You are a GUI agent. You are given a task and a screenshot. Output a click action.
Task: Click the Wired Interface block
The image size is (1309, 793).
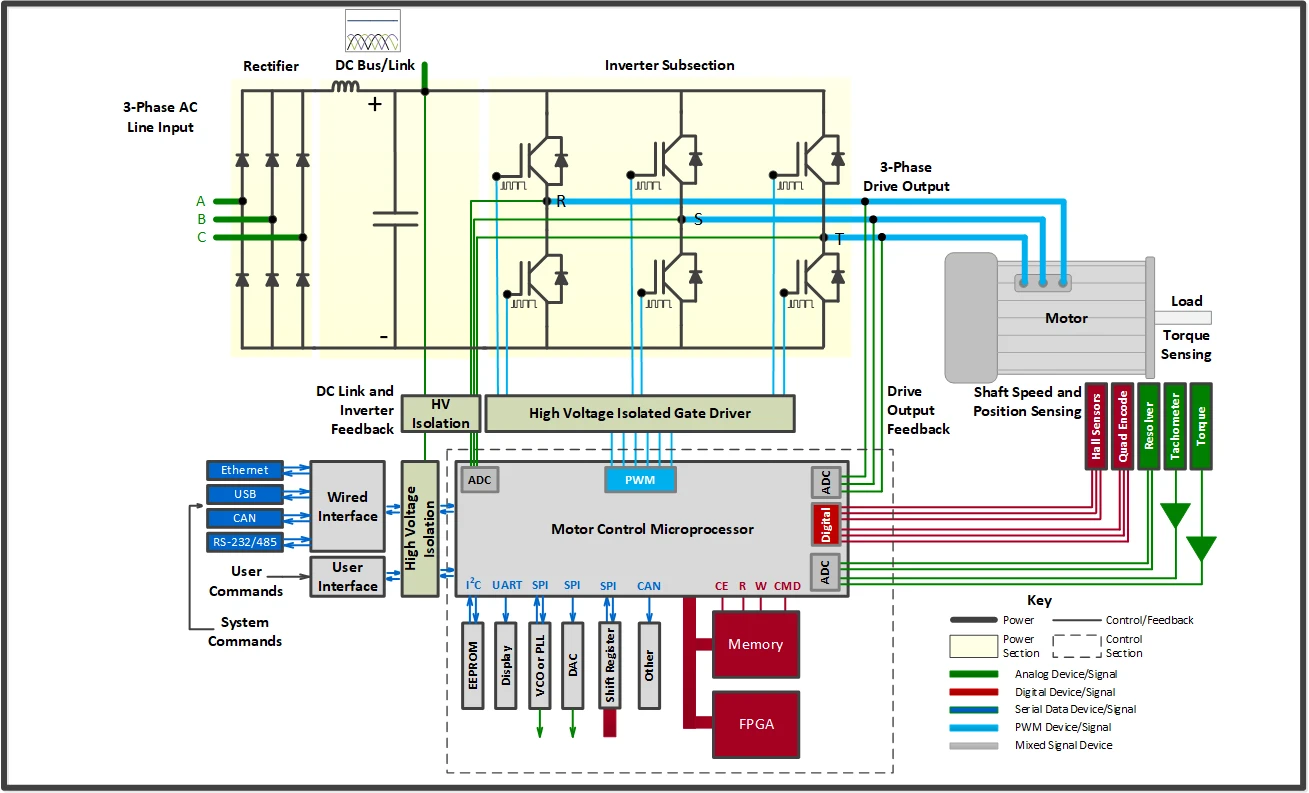347,506
